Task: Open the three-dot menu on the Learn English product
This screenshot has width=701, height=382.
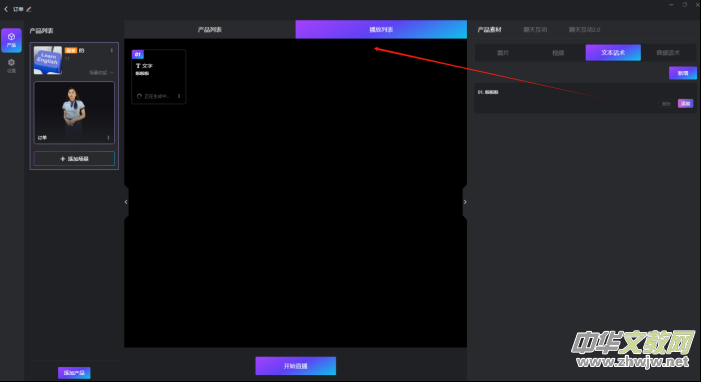Action: 112,51
